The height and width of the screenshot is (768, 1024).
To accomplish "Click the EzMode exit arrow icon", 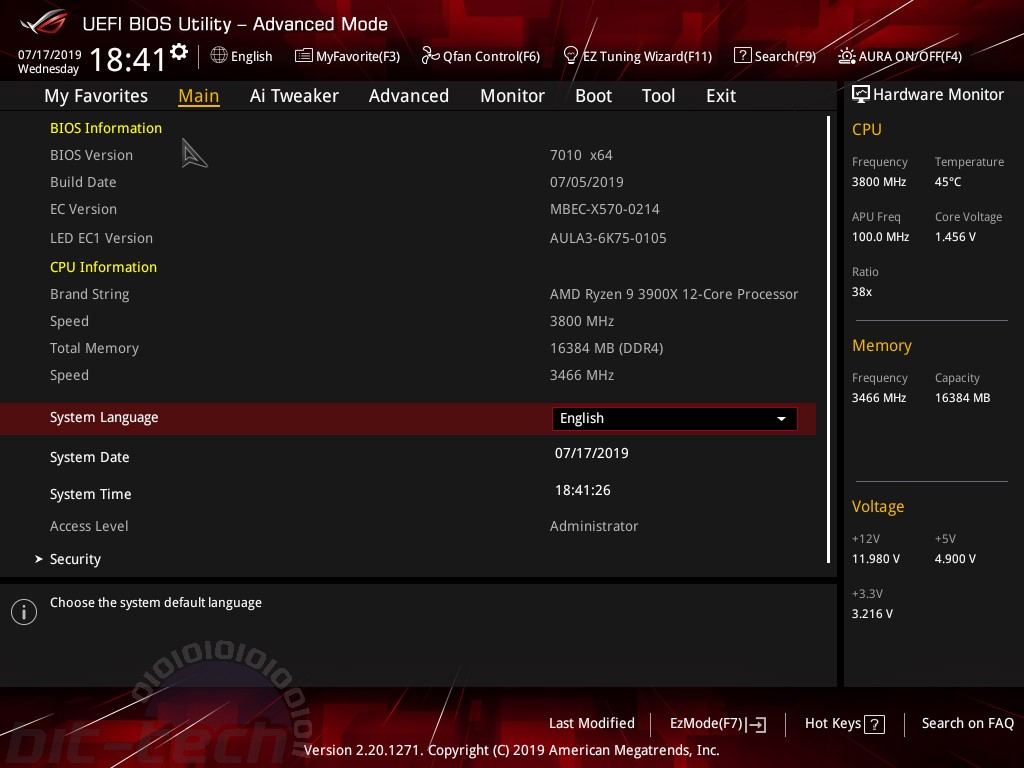I will pyautogui.click(x=756, y=724).
